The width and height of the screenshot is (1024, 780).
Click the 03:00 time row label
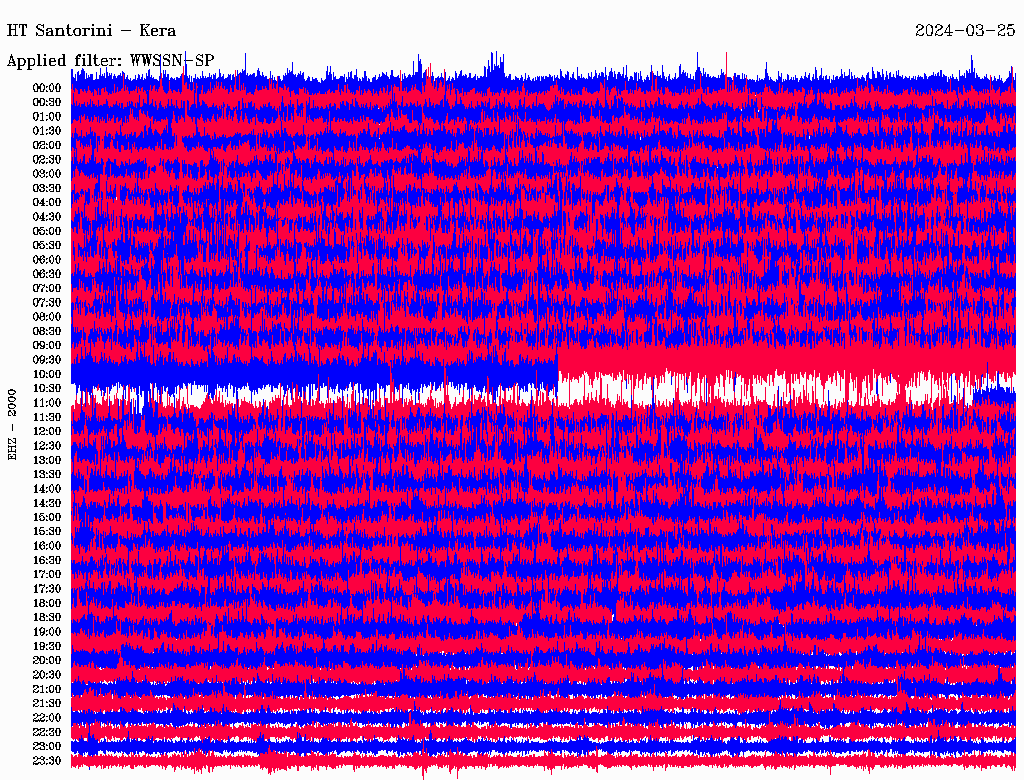[x=47, y=174]
